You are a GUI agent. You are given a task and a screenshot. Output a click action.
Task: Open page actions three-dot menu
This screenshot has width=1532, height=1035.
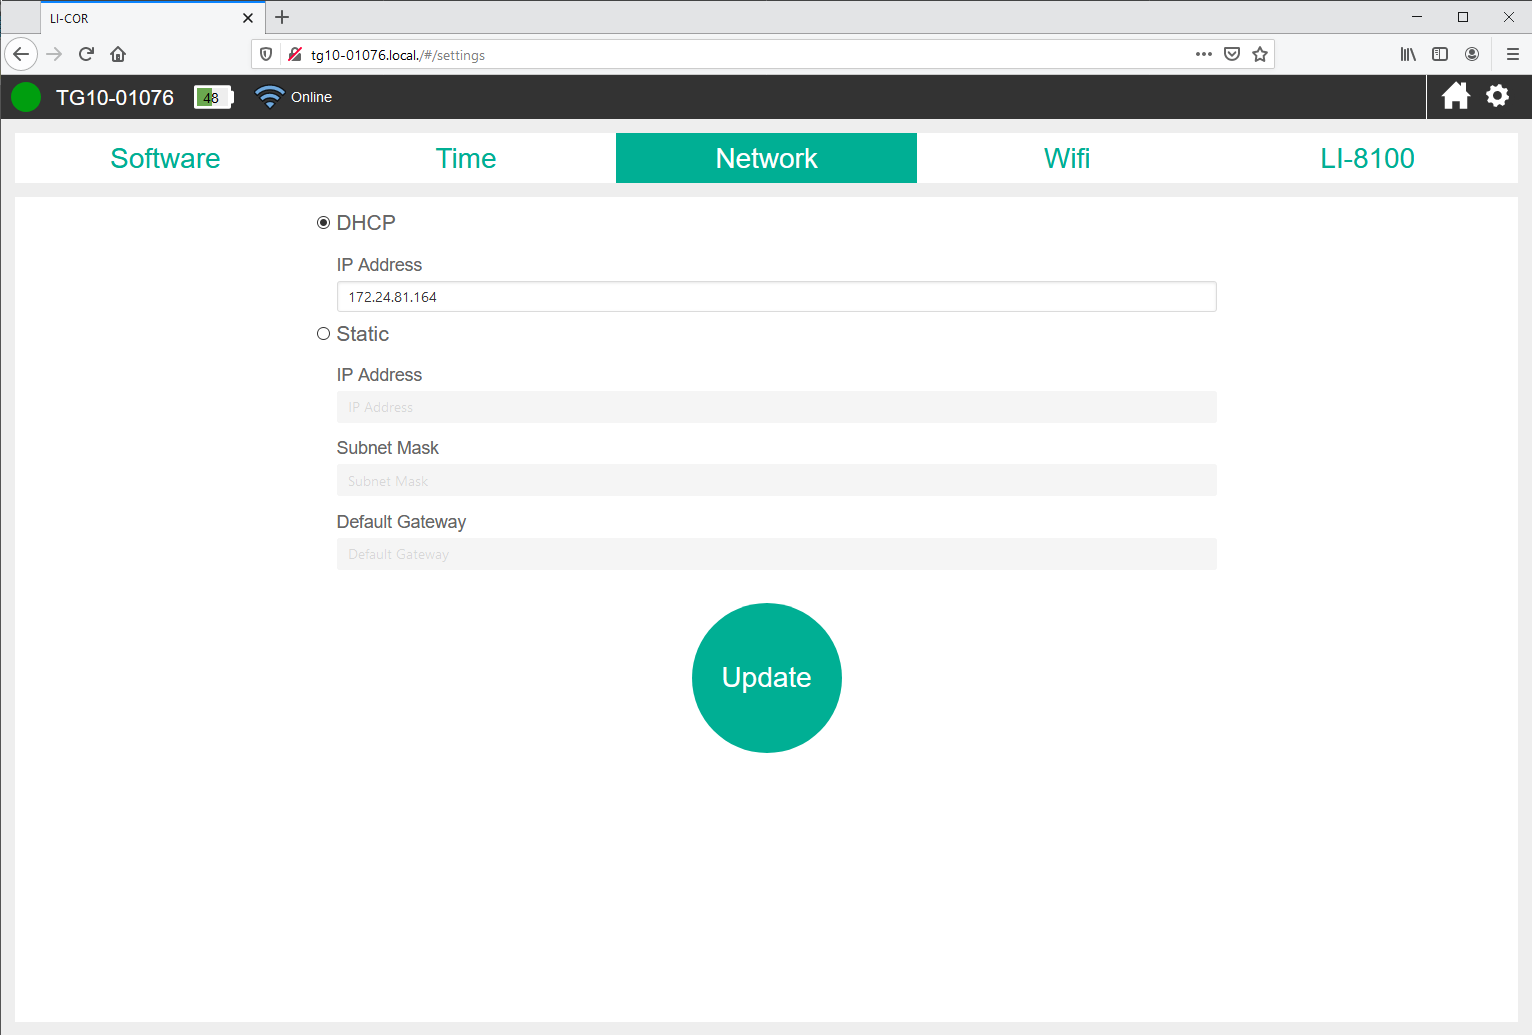1203,54
